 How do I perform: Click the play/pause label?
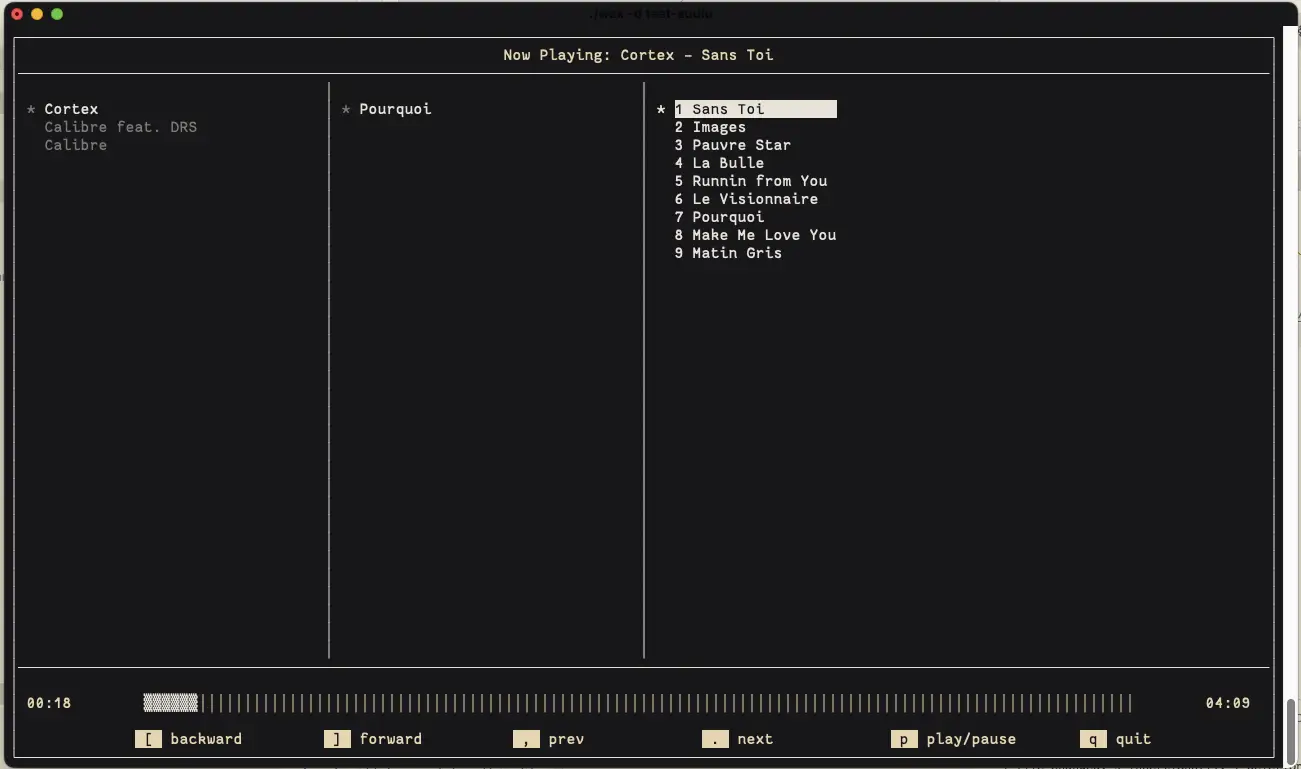(971, 739)
